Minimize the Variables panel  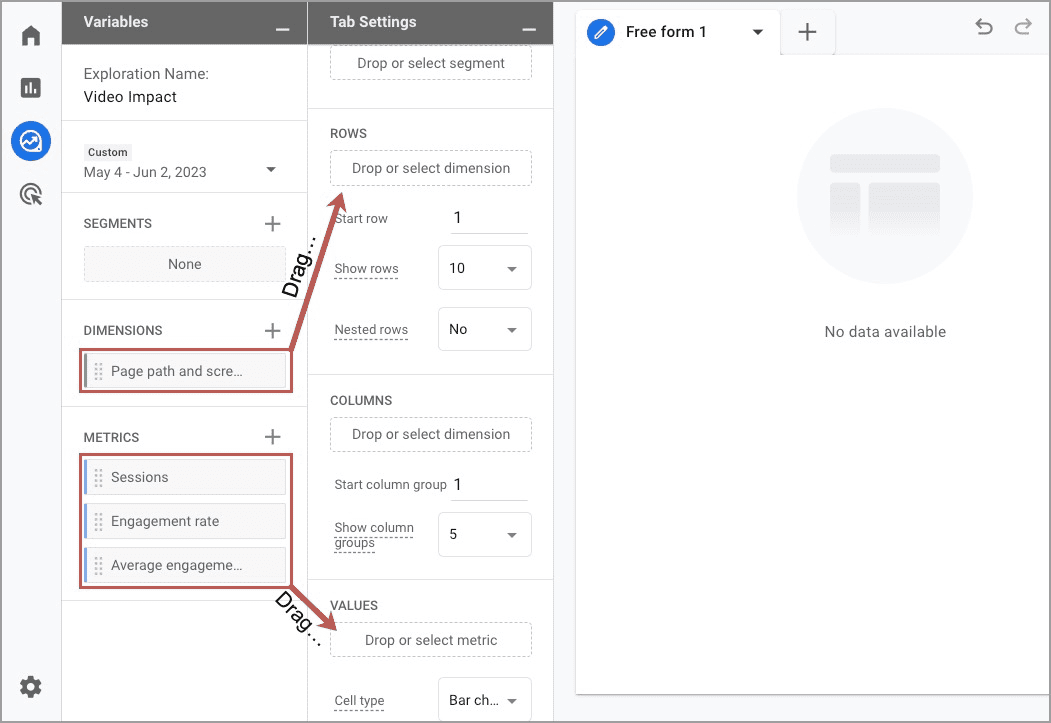click(x=283, y=29)
